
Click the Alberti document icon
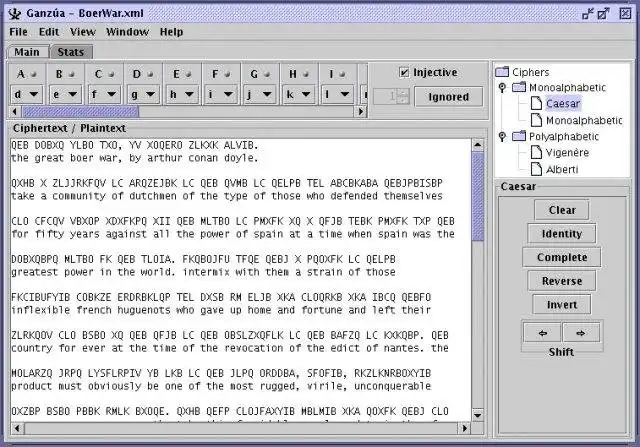click(x=536, y=169)
